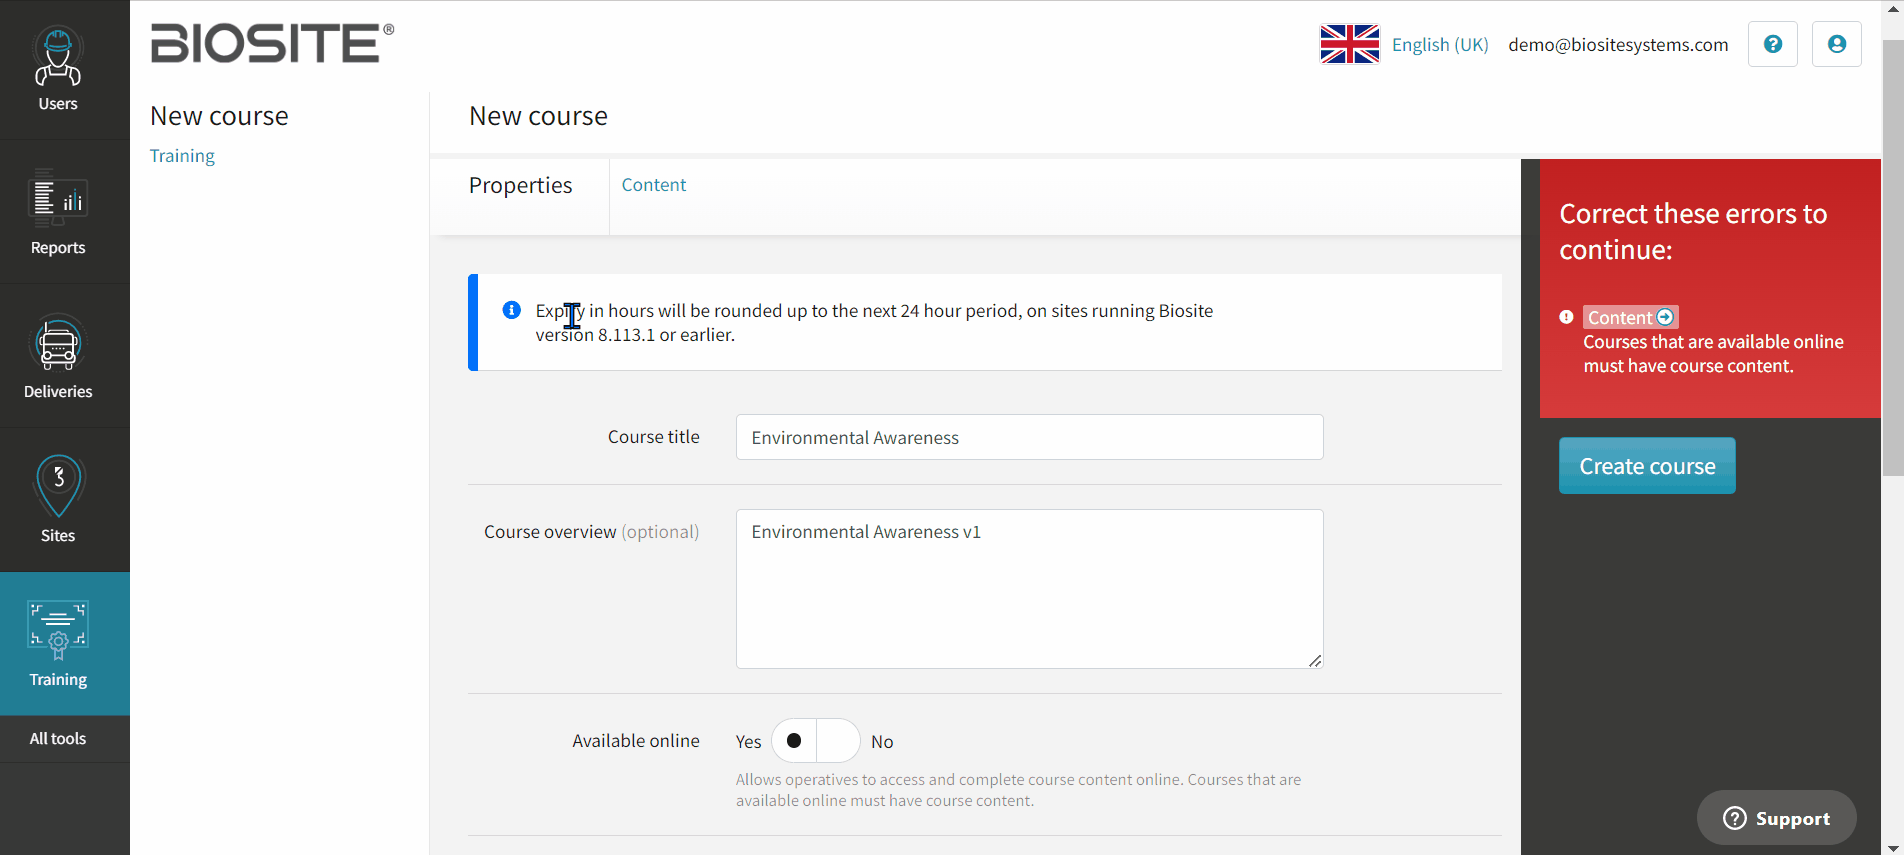This screenshot has height=855, width=1904.
Task: Expand the All tools menu
Action: tap(58, 739)
